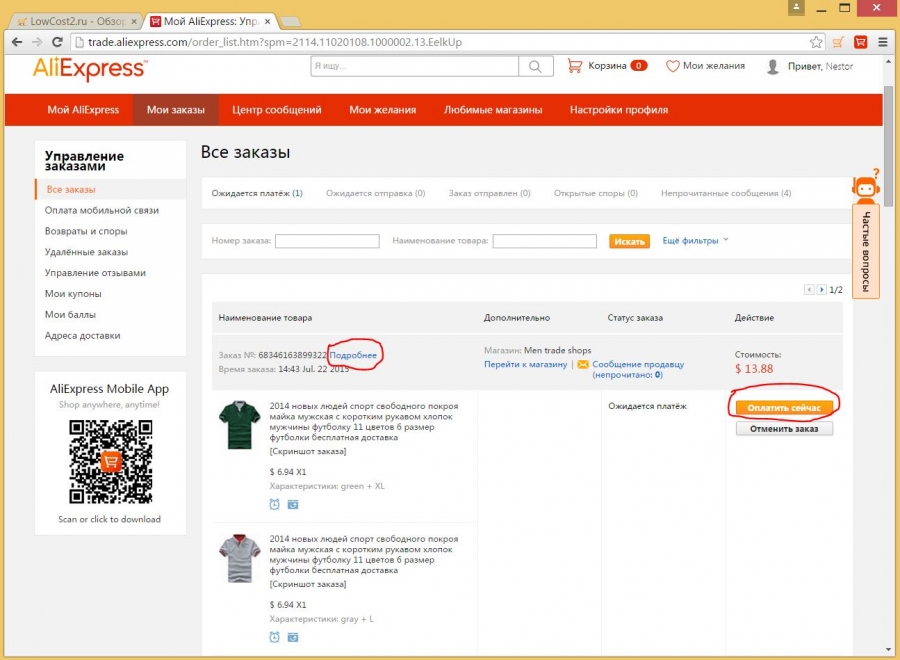Select Все заказы in the sidebar
Viewport: 900px width, 660px height.
pyautogui.click(x=110, y=189)
